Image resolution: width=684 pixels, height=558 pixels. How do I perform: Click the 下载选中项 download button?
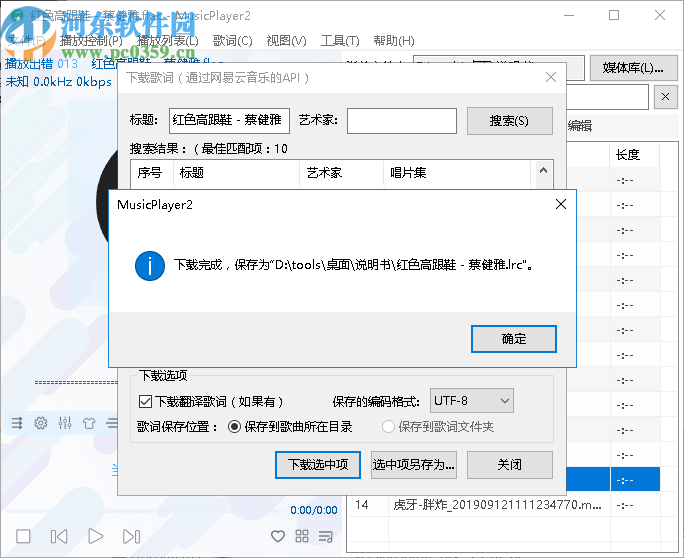click(x=318, y=465)
